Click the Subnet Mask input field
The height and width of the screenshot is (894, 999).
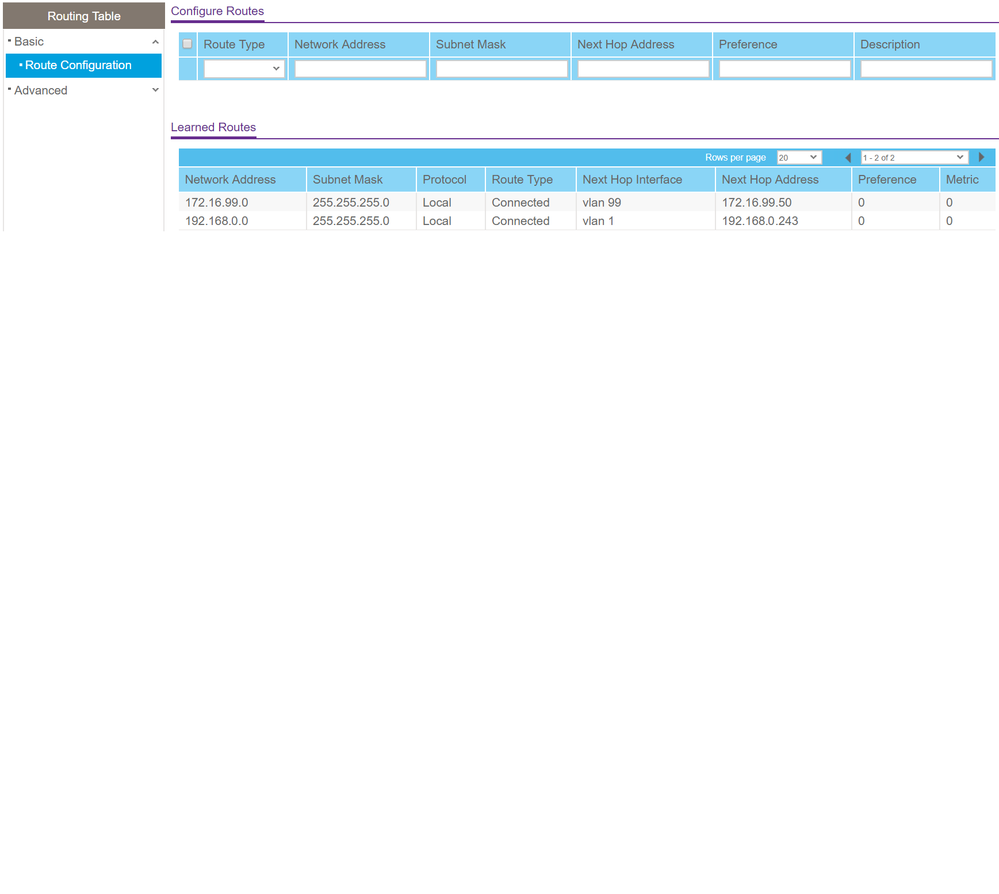pos(501,69)
